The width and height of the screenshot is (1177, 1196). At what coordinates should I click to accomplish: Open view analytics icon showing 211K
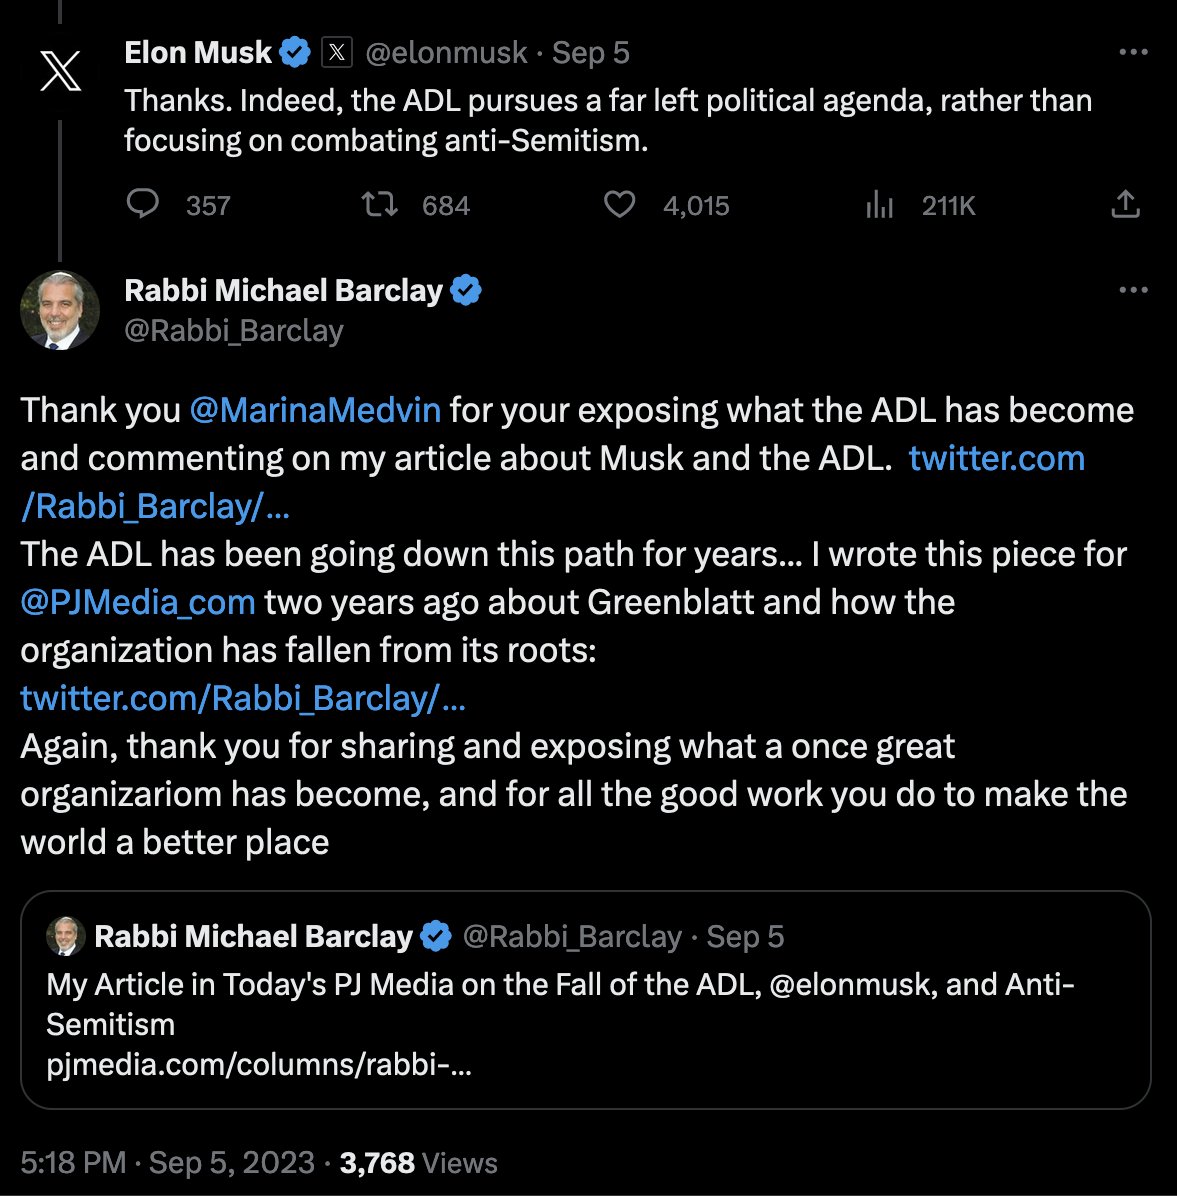tap(879, 205)
